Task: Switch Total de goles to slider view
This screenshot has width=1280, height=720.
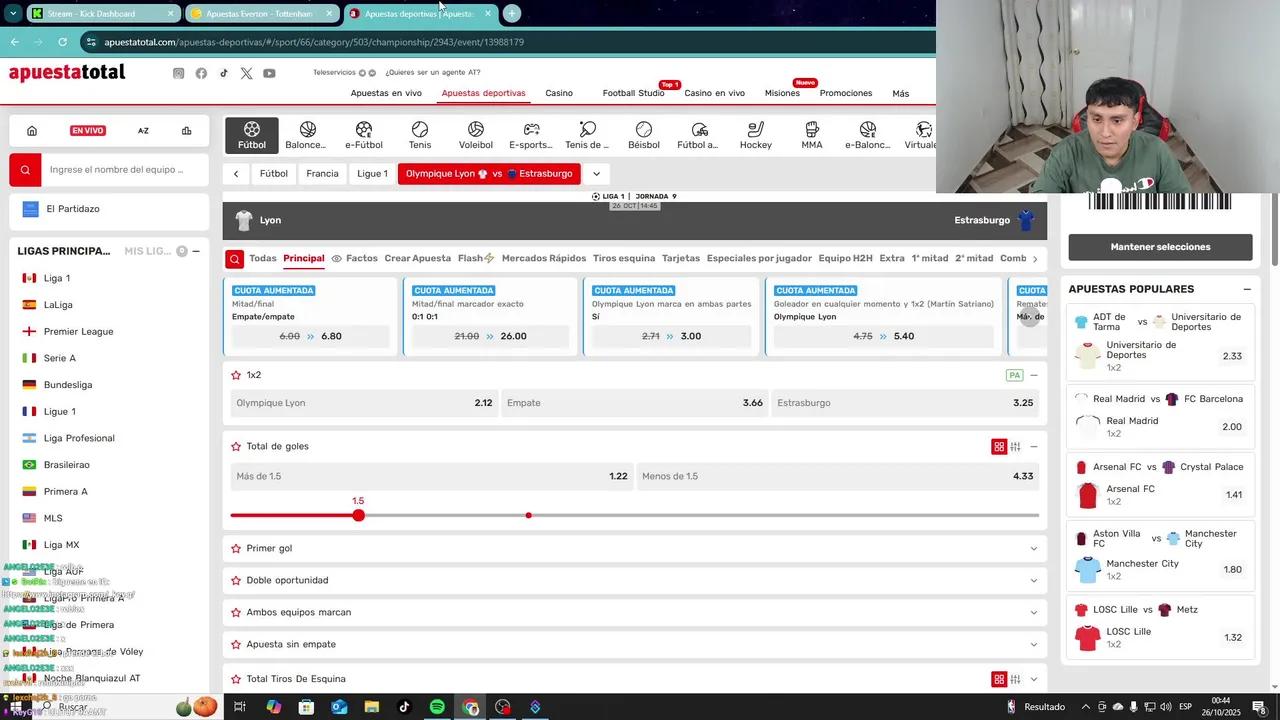Action: click(1015, 447)
